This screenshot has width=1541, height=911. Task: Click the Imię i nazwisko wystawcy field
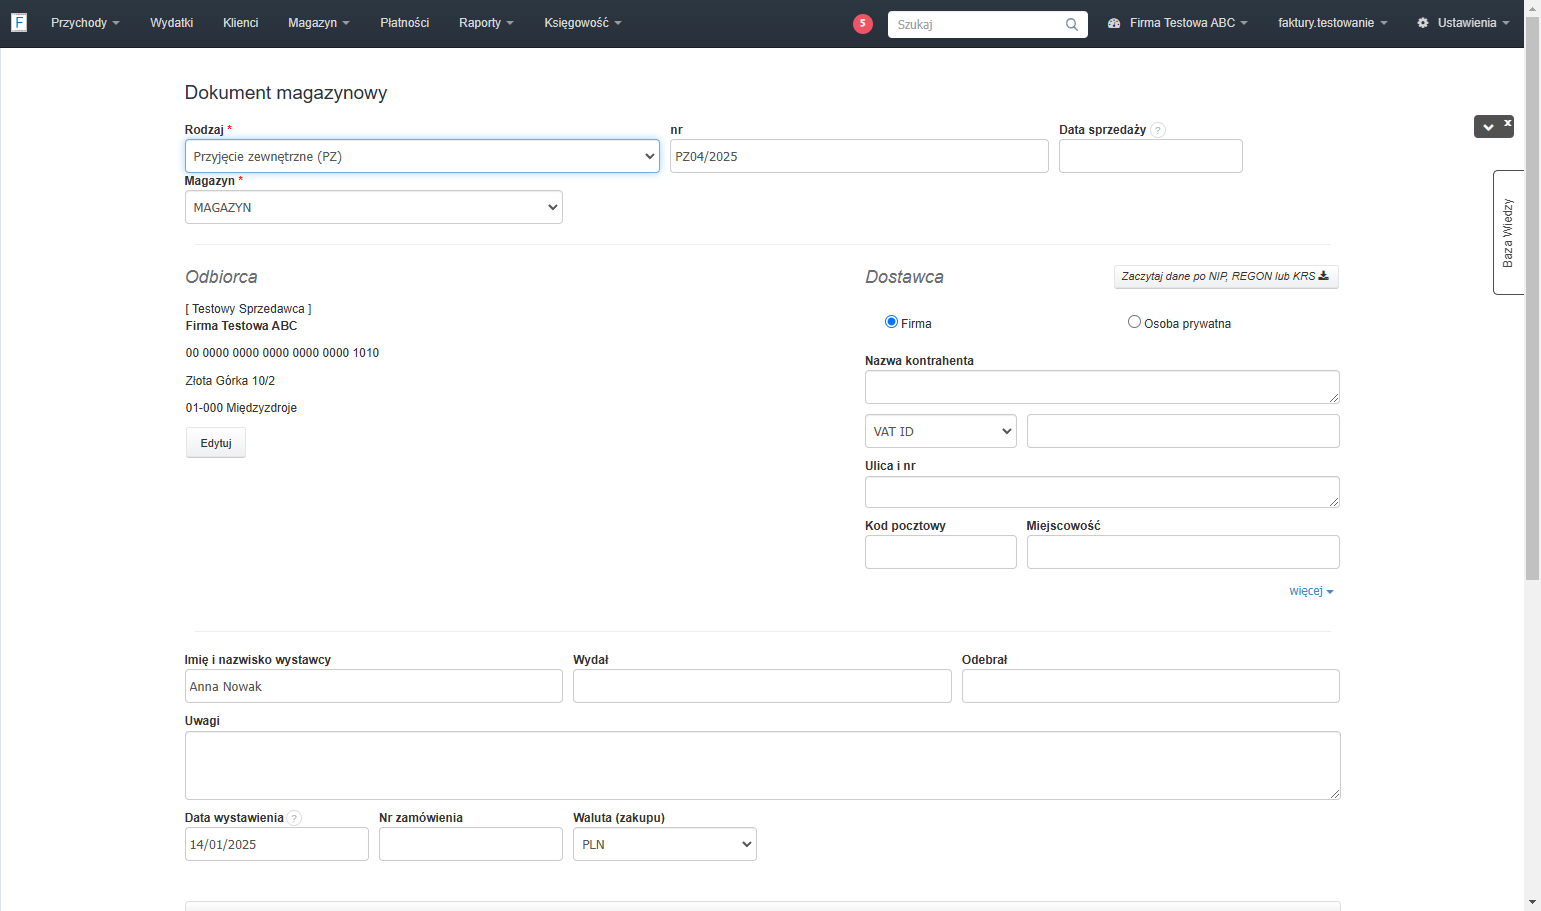(374, 686)
